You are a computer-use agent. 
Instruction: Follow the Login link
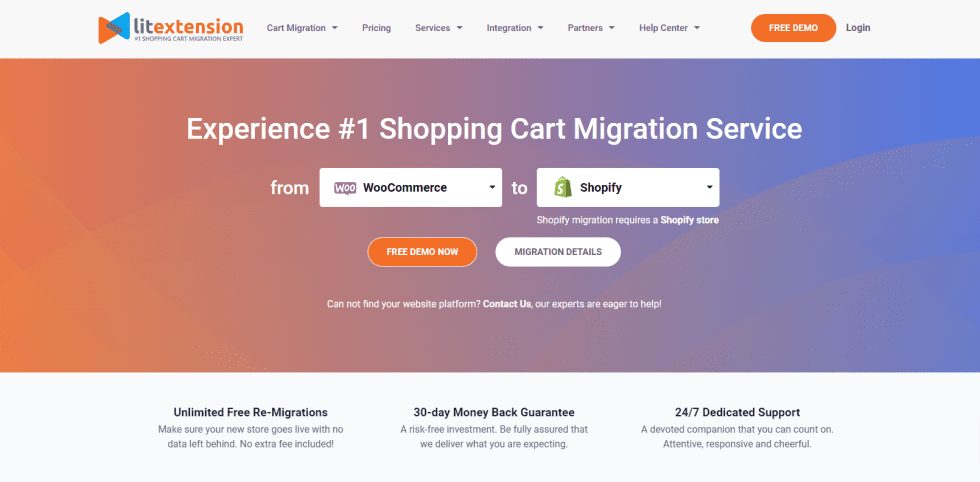[858, 28]
